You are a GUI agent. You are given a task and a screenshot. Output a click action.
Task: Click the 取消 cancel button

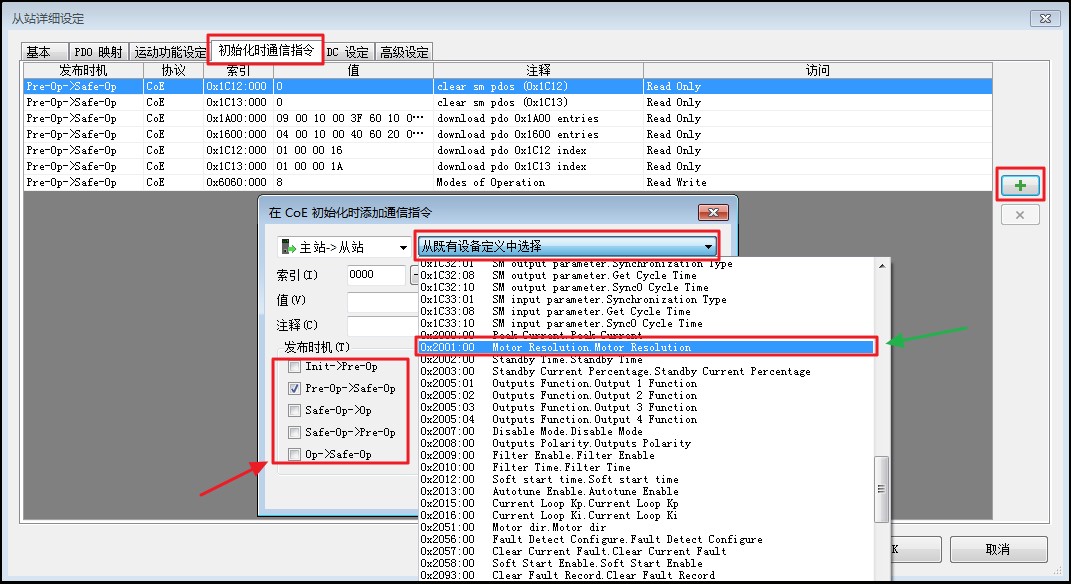pyautogui.click(x=998, y=549)
